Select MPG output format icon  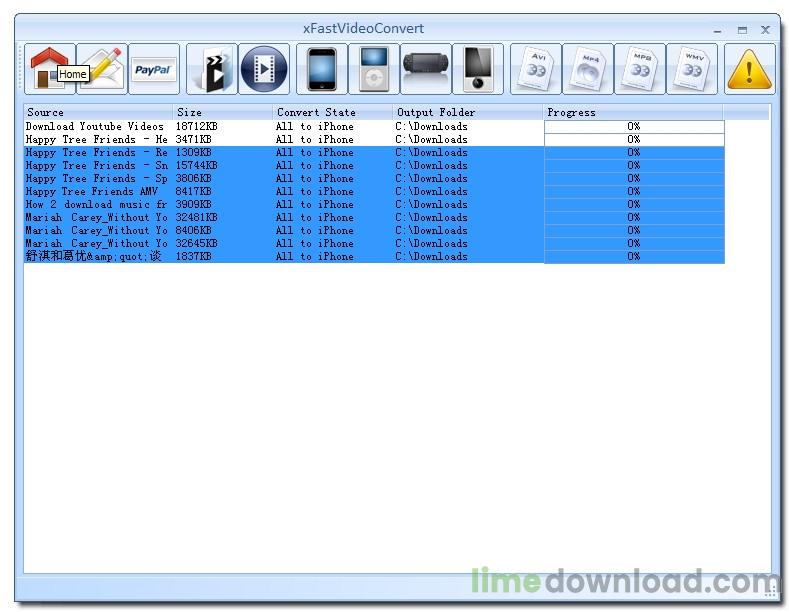(x=640, y=69)
